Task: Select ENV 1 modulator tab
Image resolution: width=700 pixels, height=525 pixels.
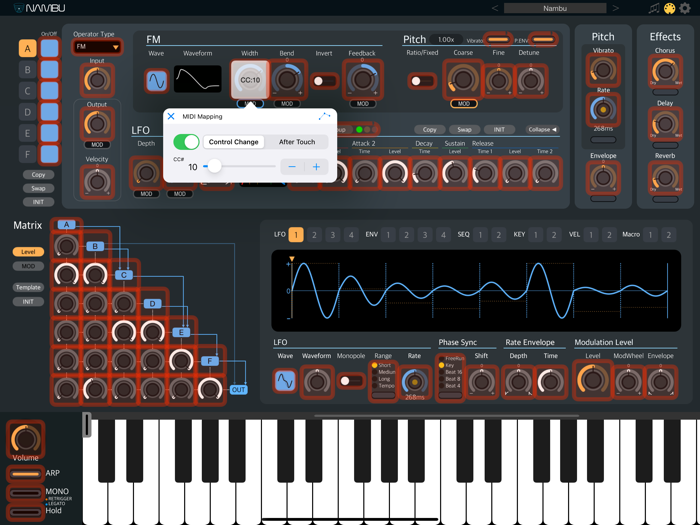Action: point(388,234)
